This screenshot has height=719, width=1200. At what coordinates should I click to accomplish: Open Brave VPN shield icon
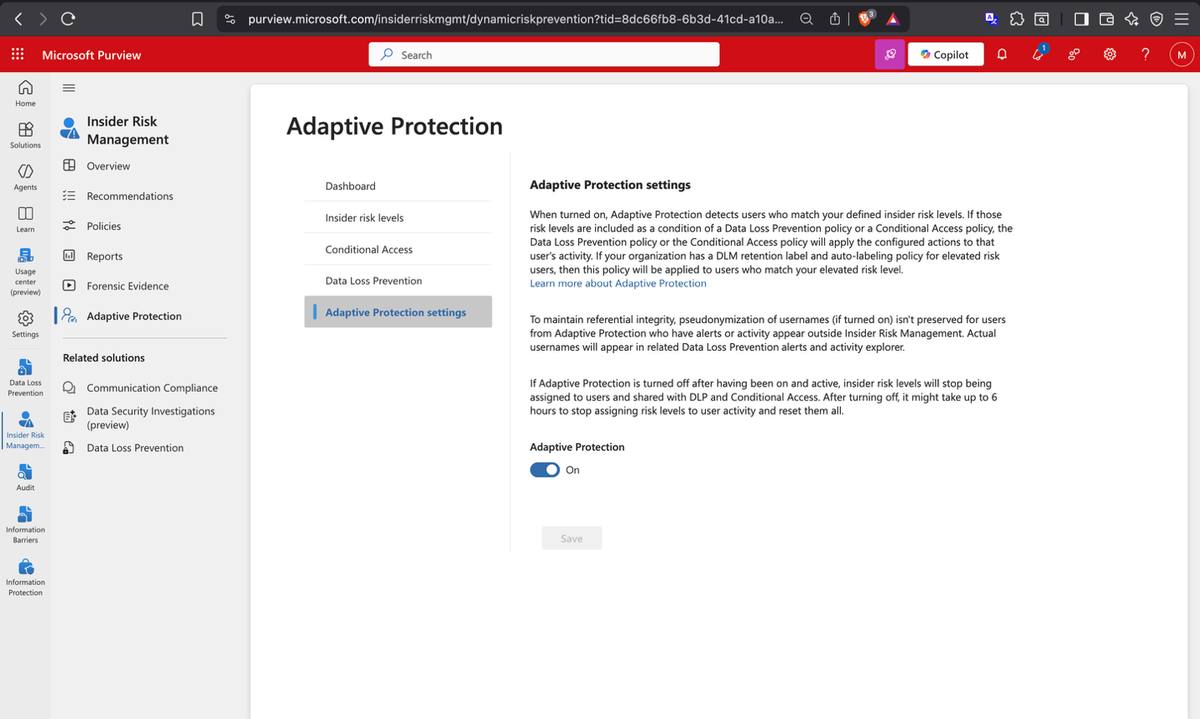coord(1156,18)
